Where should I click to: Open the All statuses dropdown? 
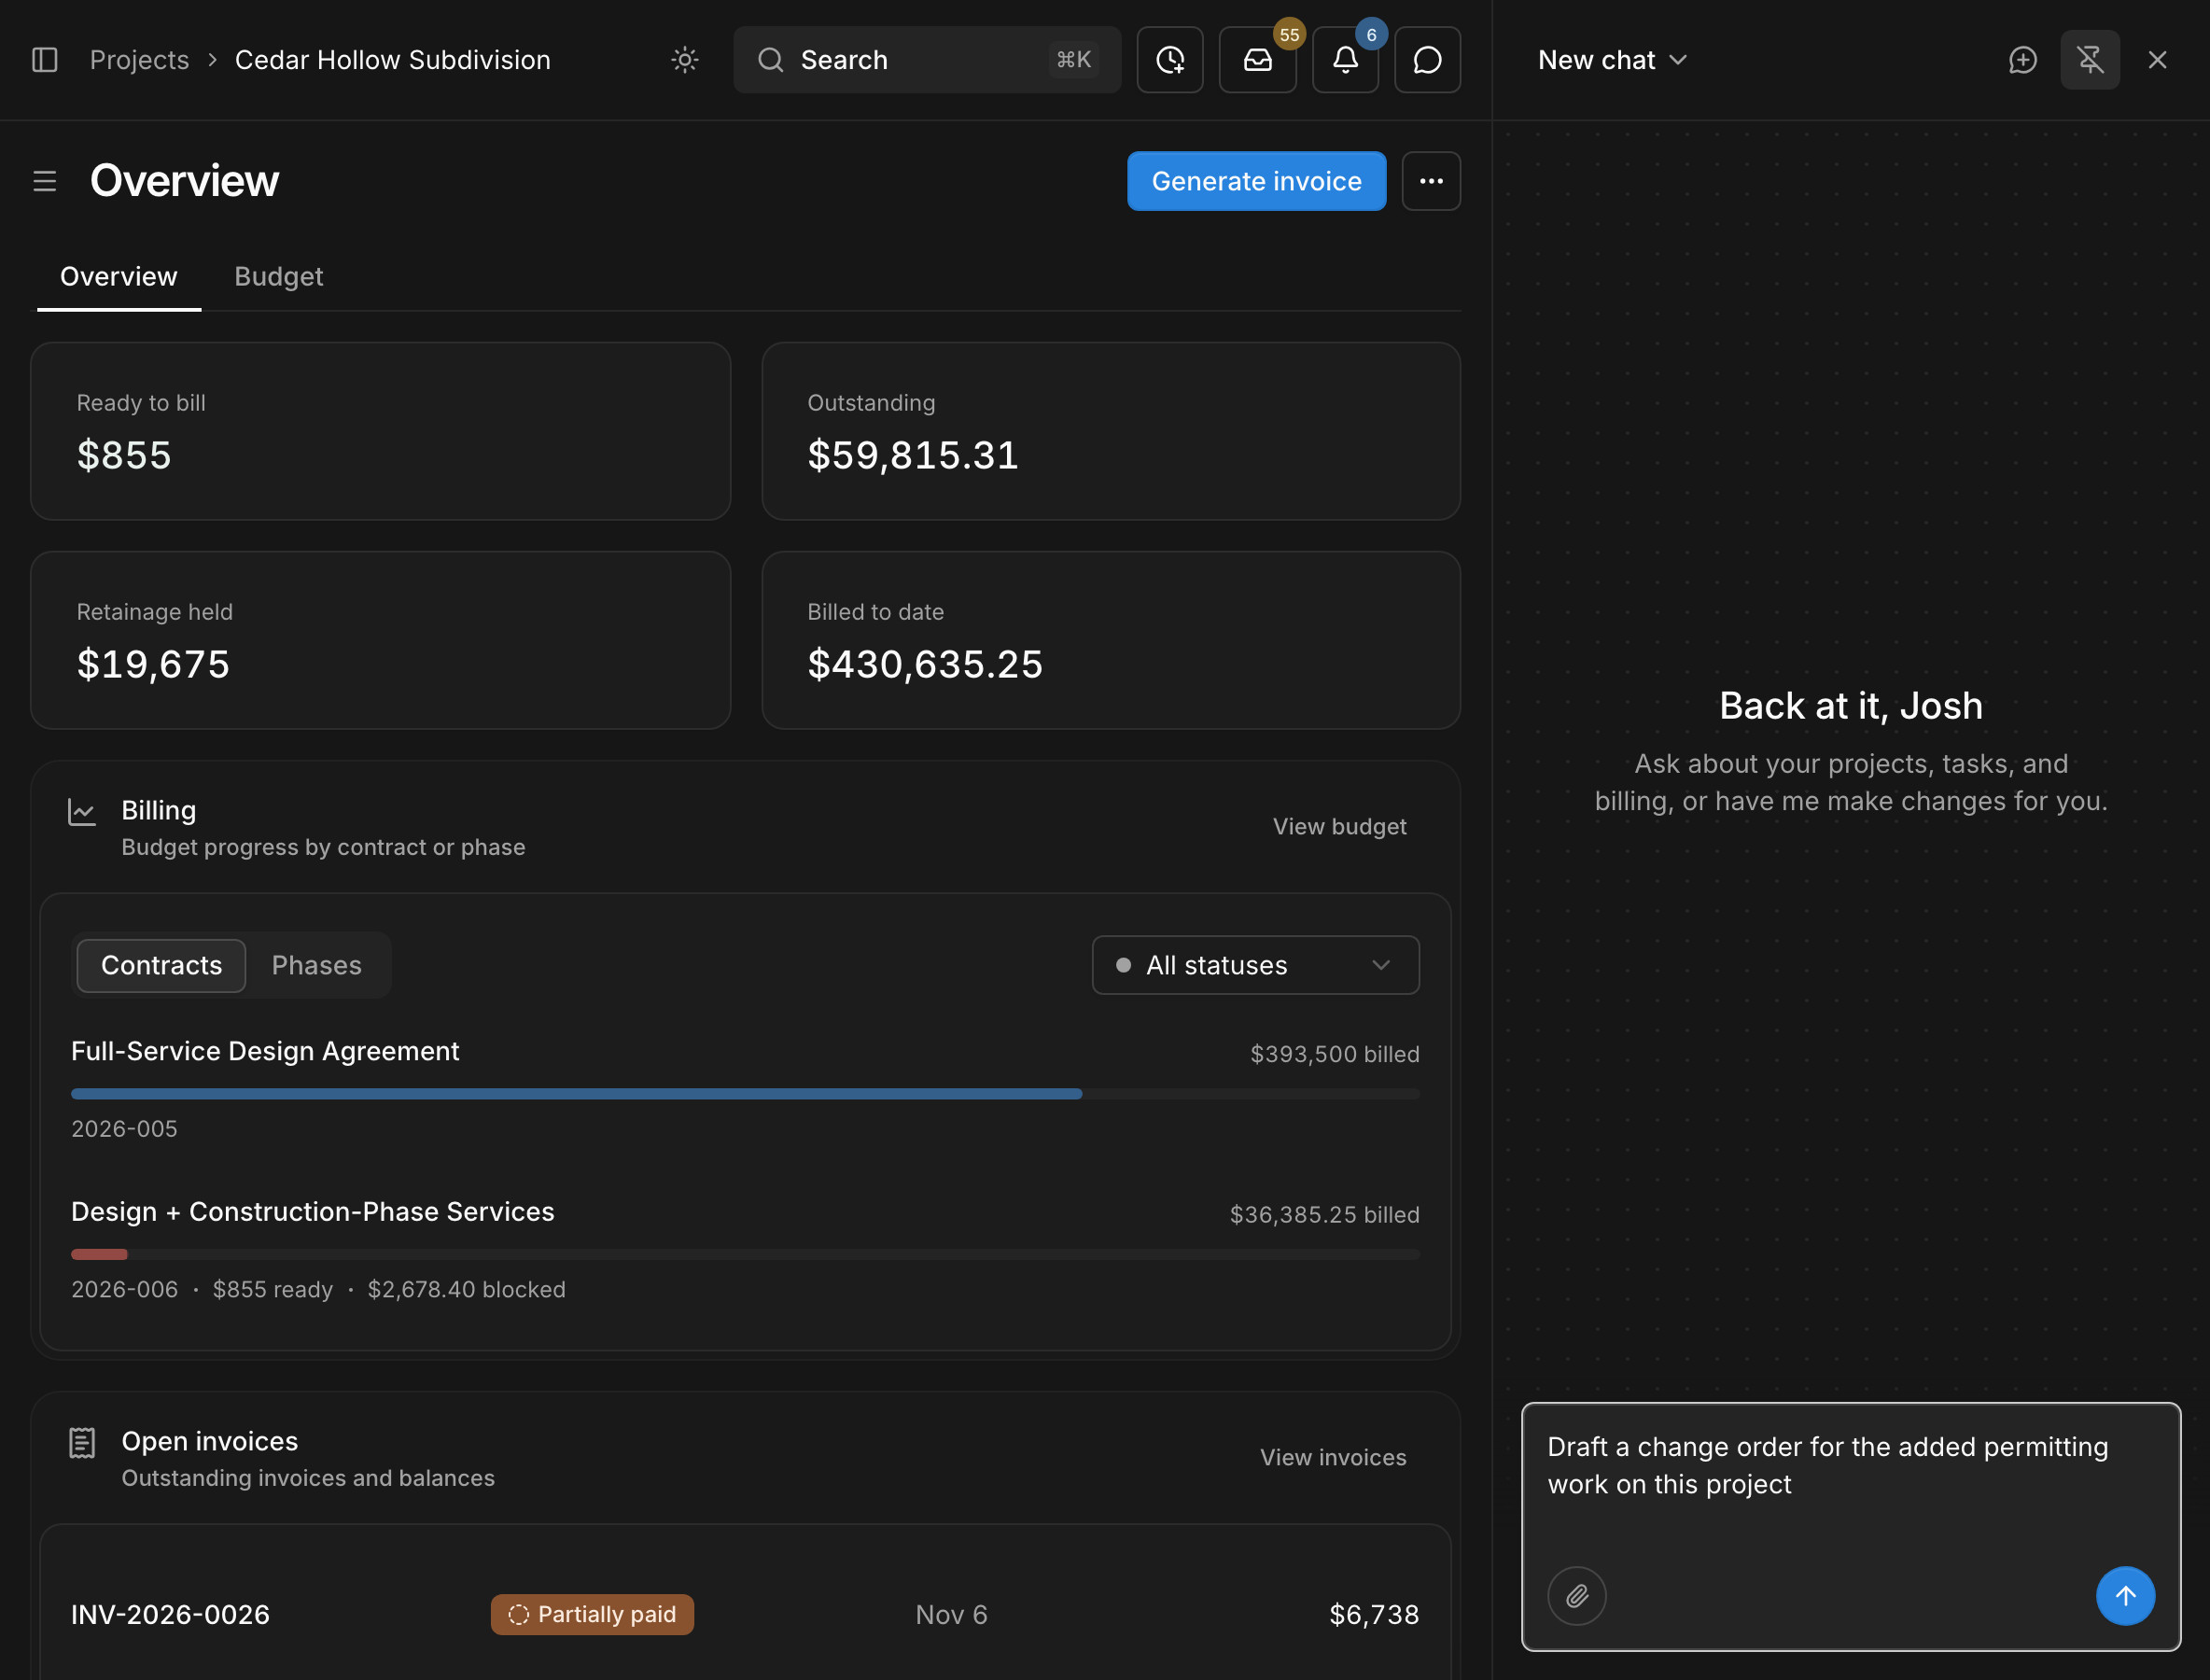click(1255, 965)
